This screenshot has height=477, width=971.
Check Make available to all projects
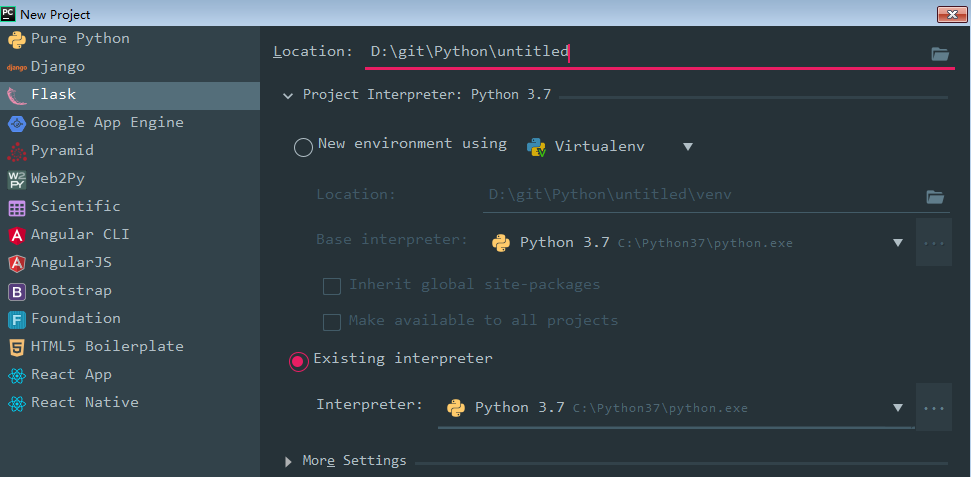332,322
